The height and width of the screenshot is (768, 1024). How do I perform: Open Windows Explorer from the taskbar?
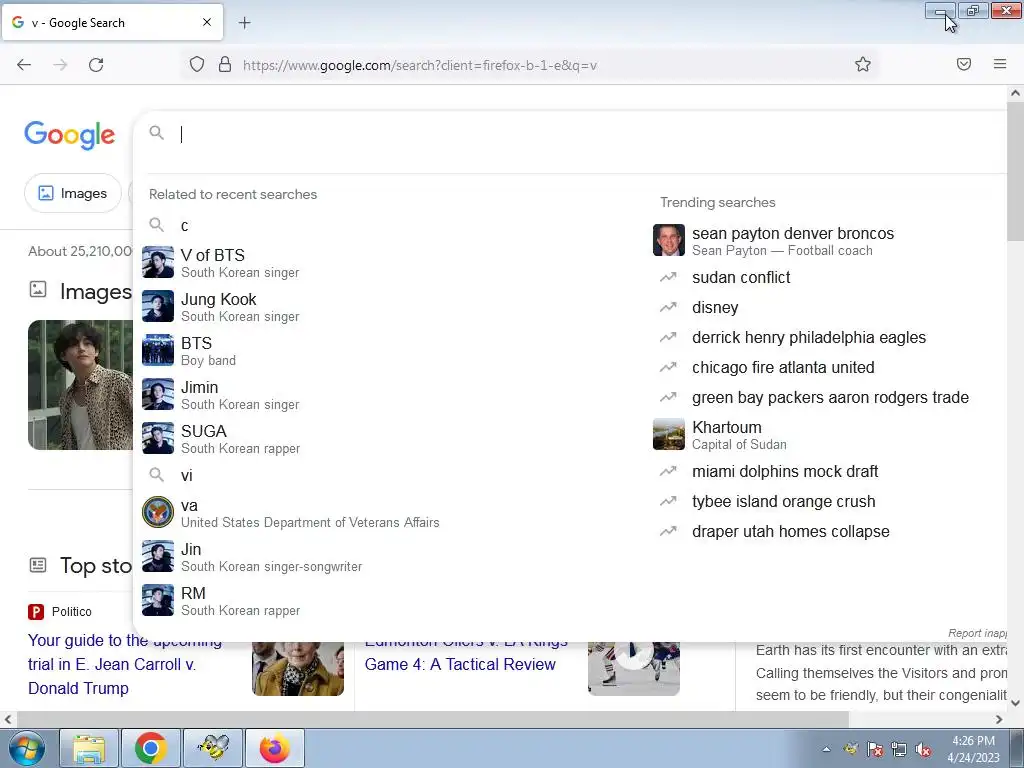pos(89,748)
